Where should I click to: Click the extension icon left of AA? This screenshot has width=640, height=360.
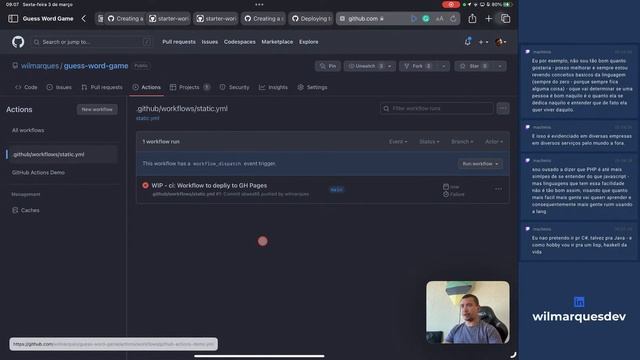click(426, 18)
